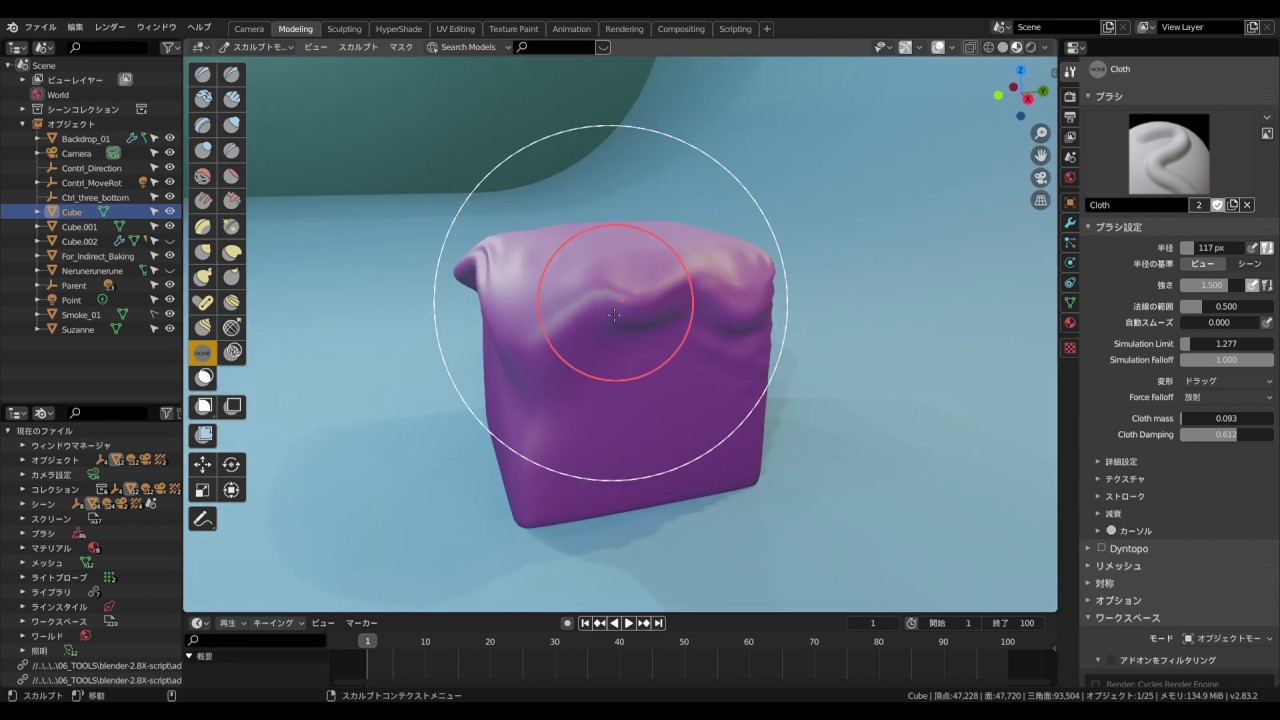Select the Rotate transform tool
Viewport: 1280px width, 720px height.
[x=232, y=464]
